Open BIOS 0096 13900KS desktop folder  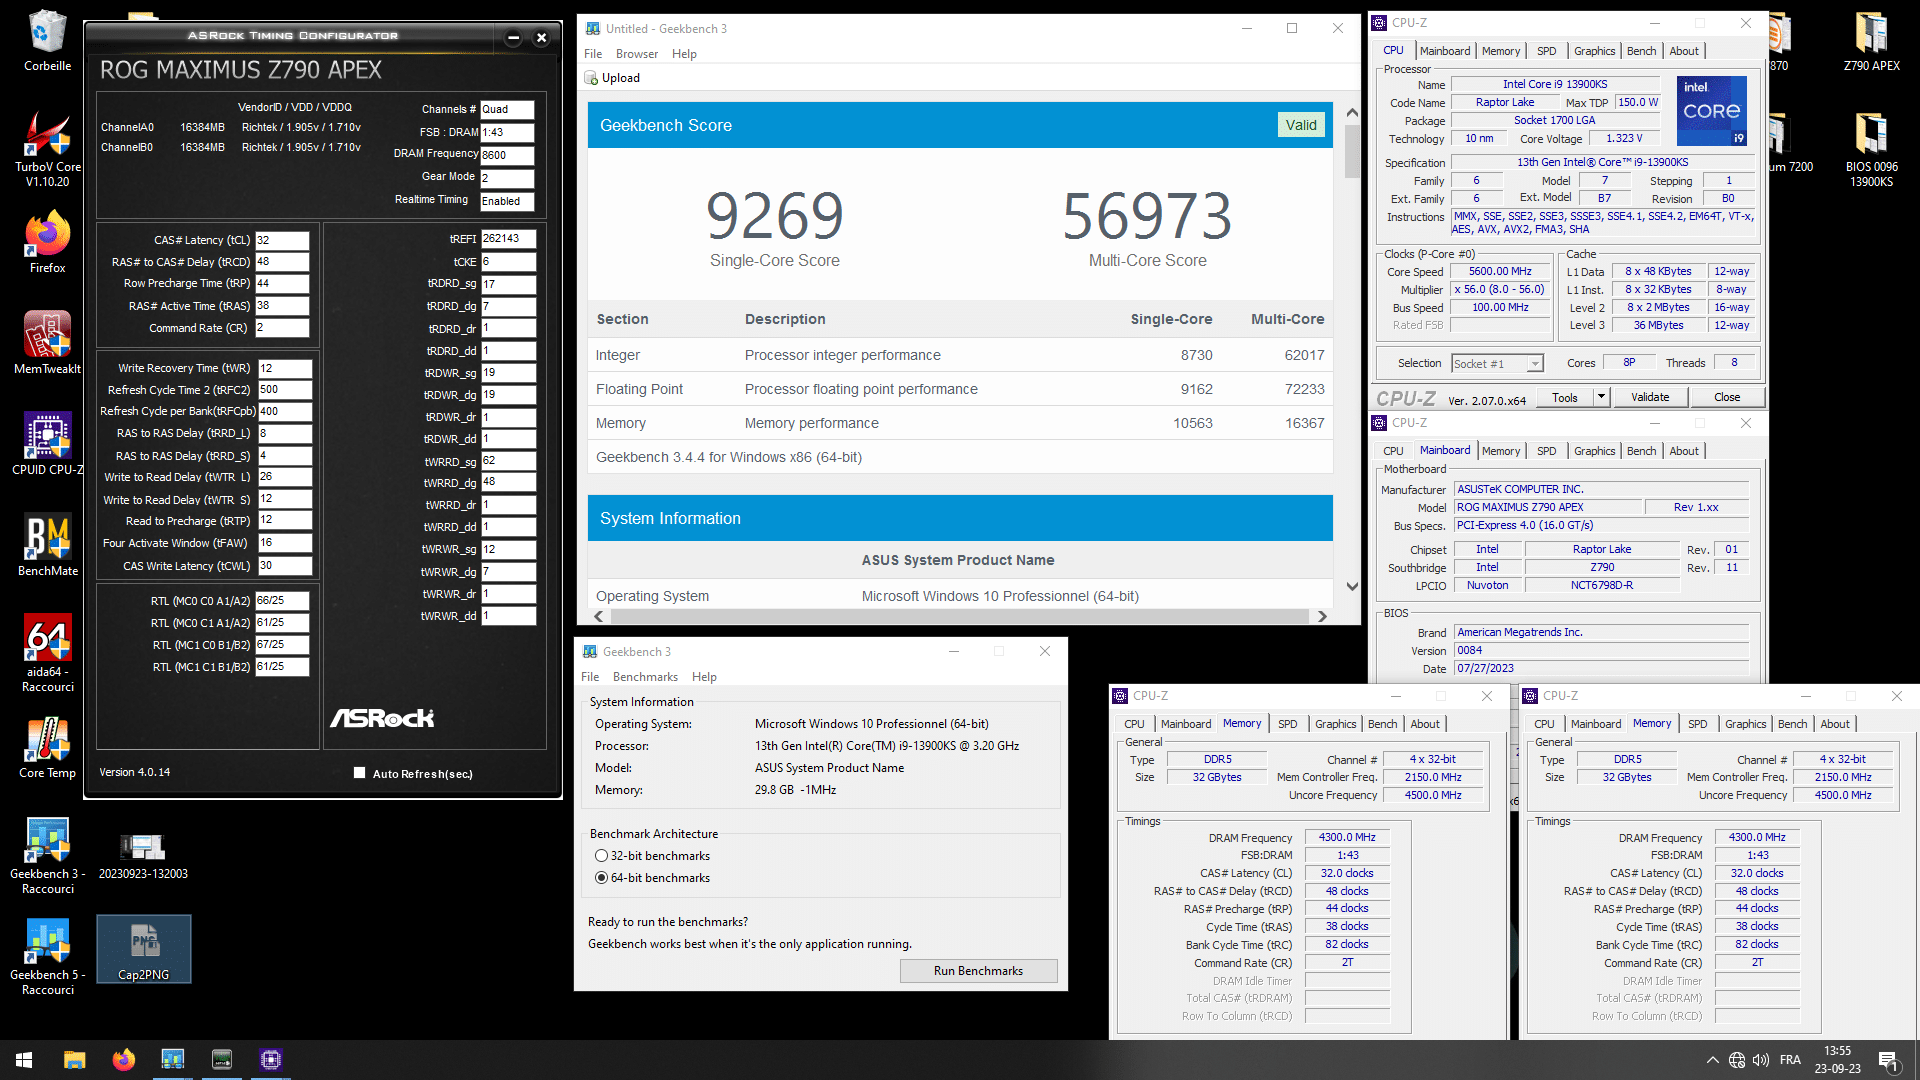point(1871,148)
